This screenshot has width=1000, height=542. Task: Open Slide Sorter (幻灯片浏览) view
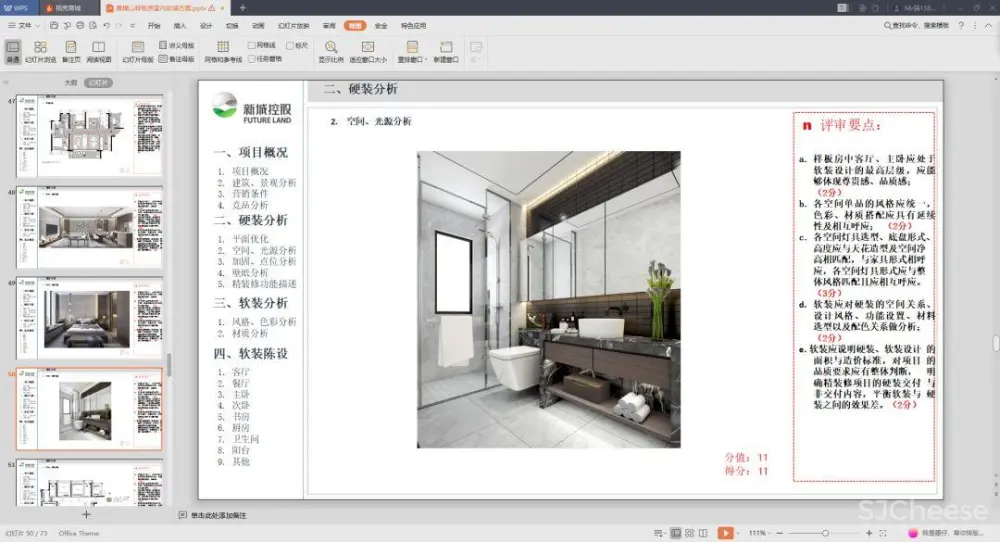(41, 51)
